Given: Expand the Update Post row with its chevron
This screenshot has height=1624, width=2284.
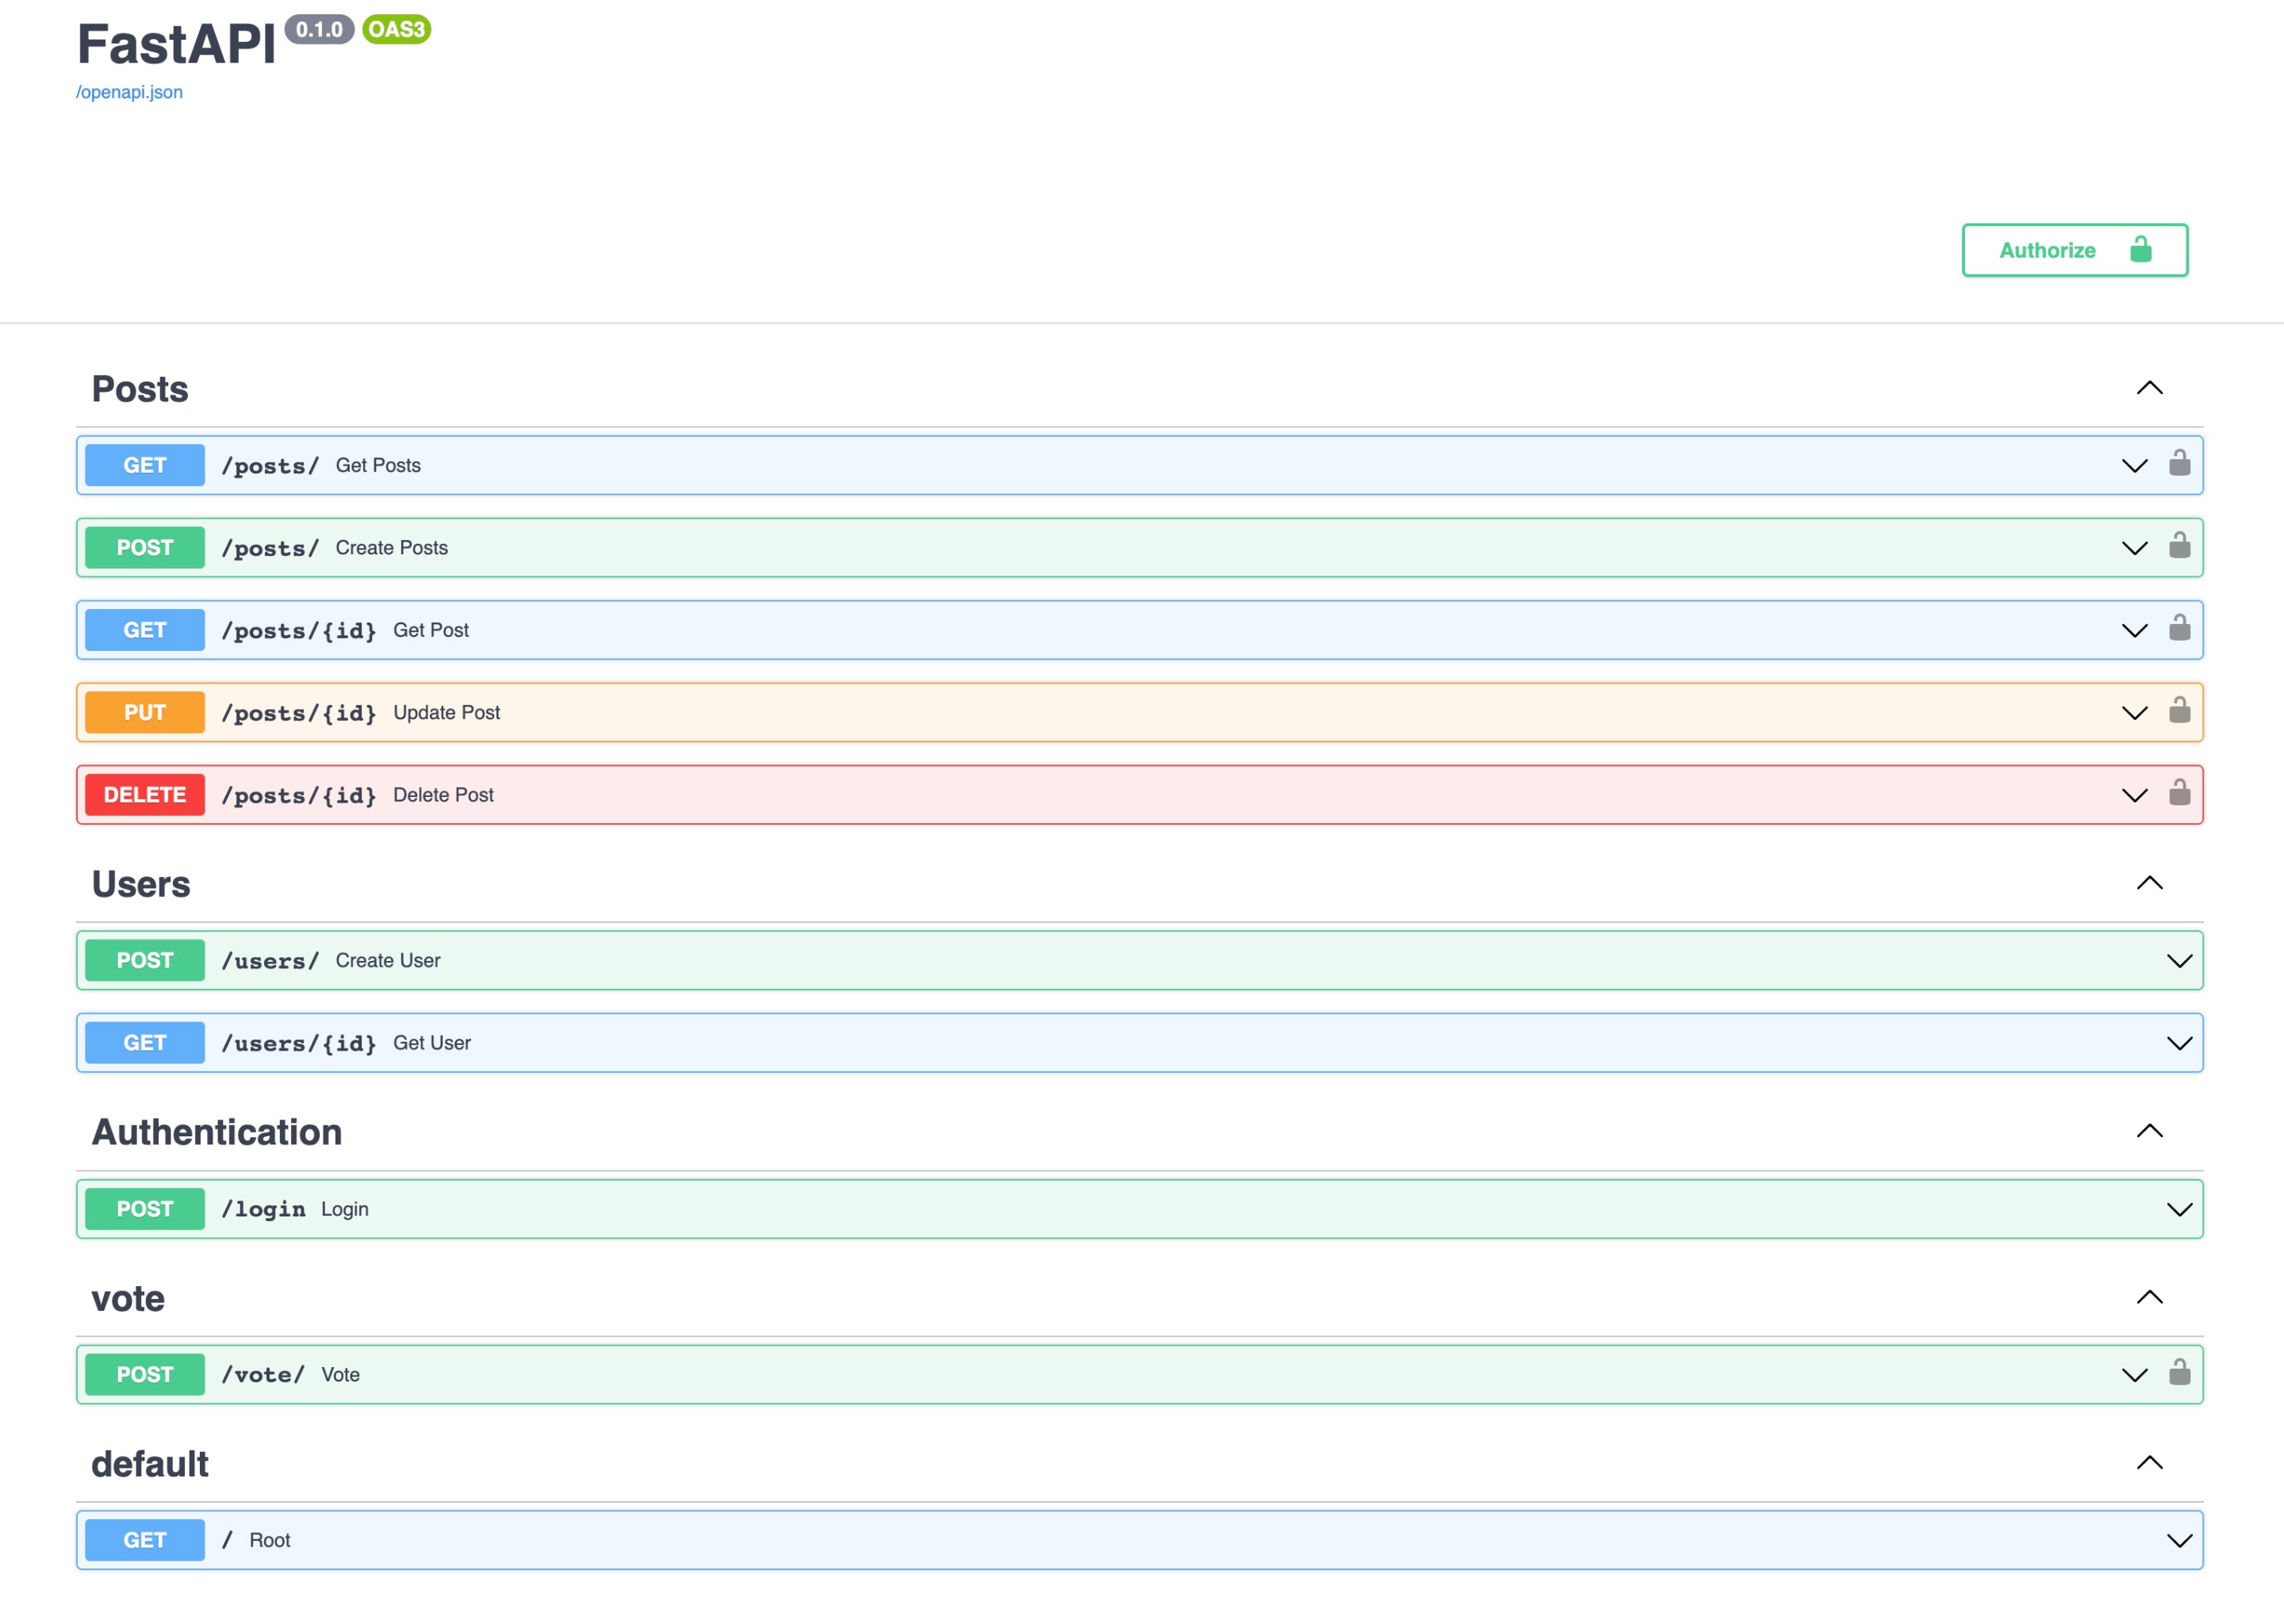Looking at the screenshot, I should tap(2134, 713).
